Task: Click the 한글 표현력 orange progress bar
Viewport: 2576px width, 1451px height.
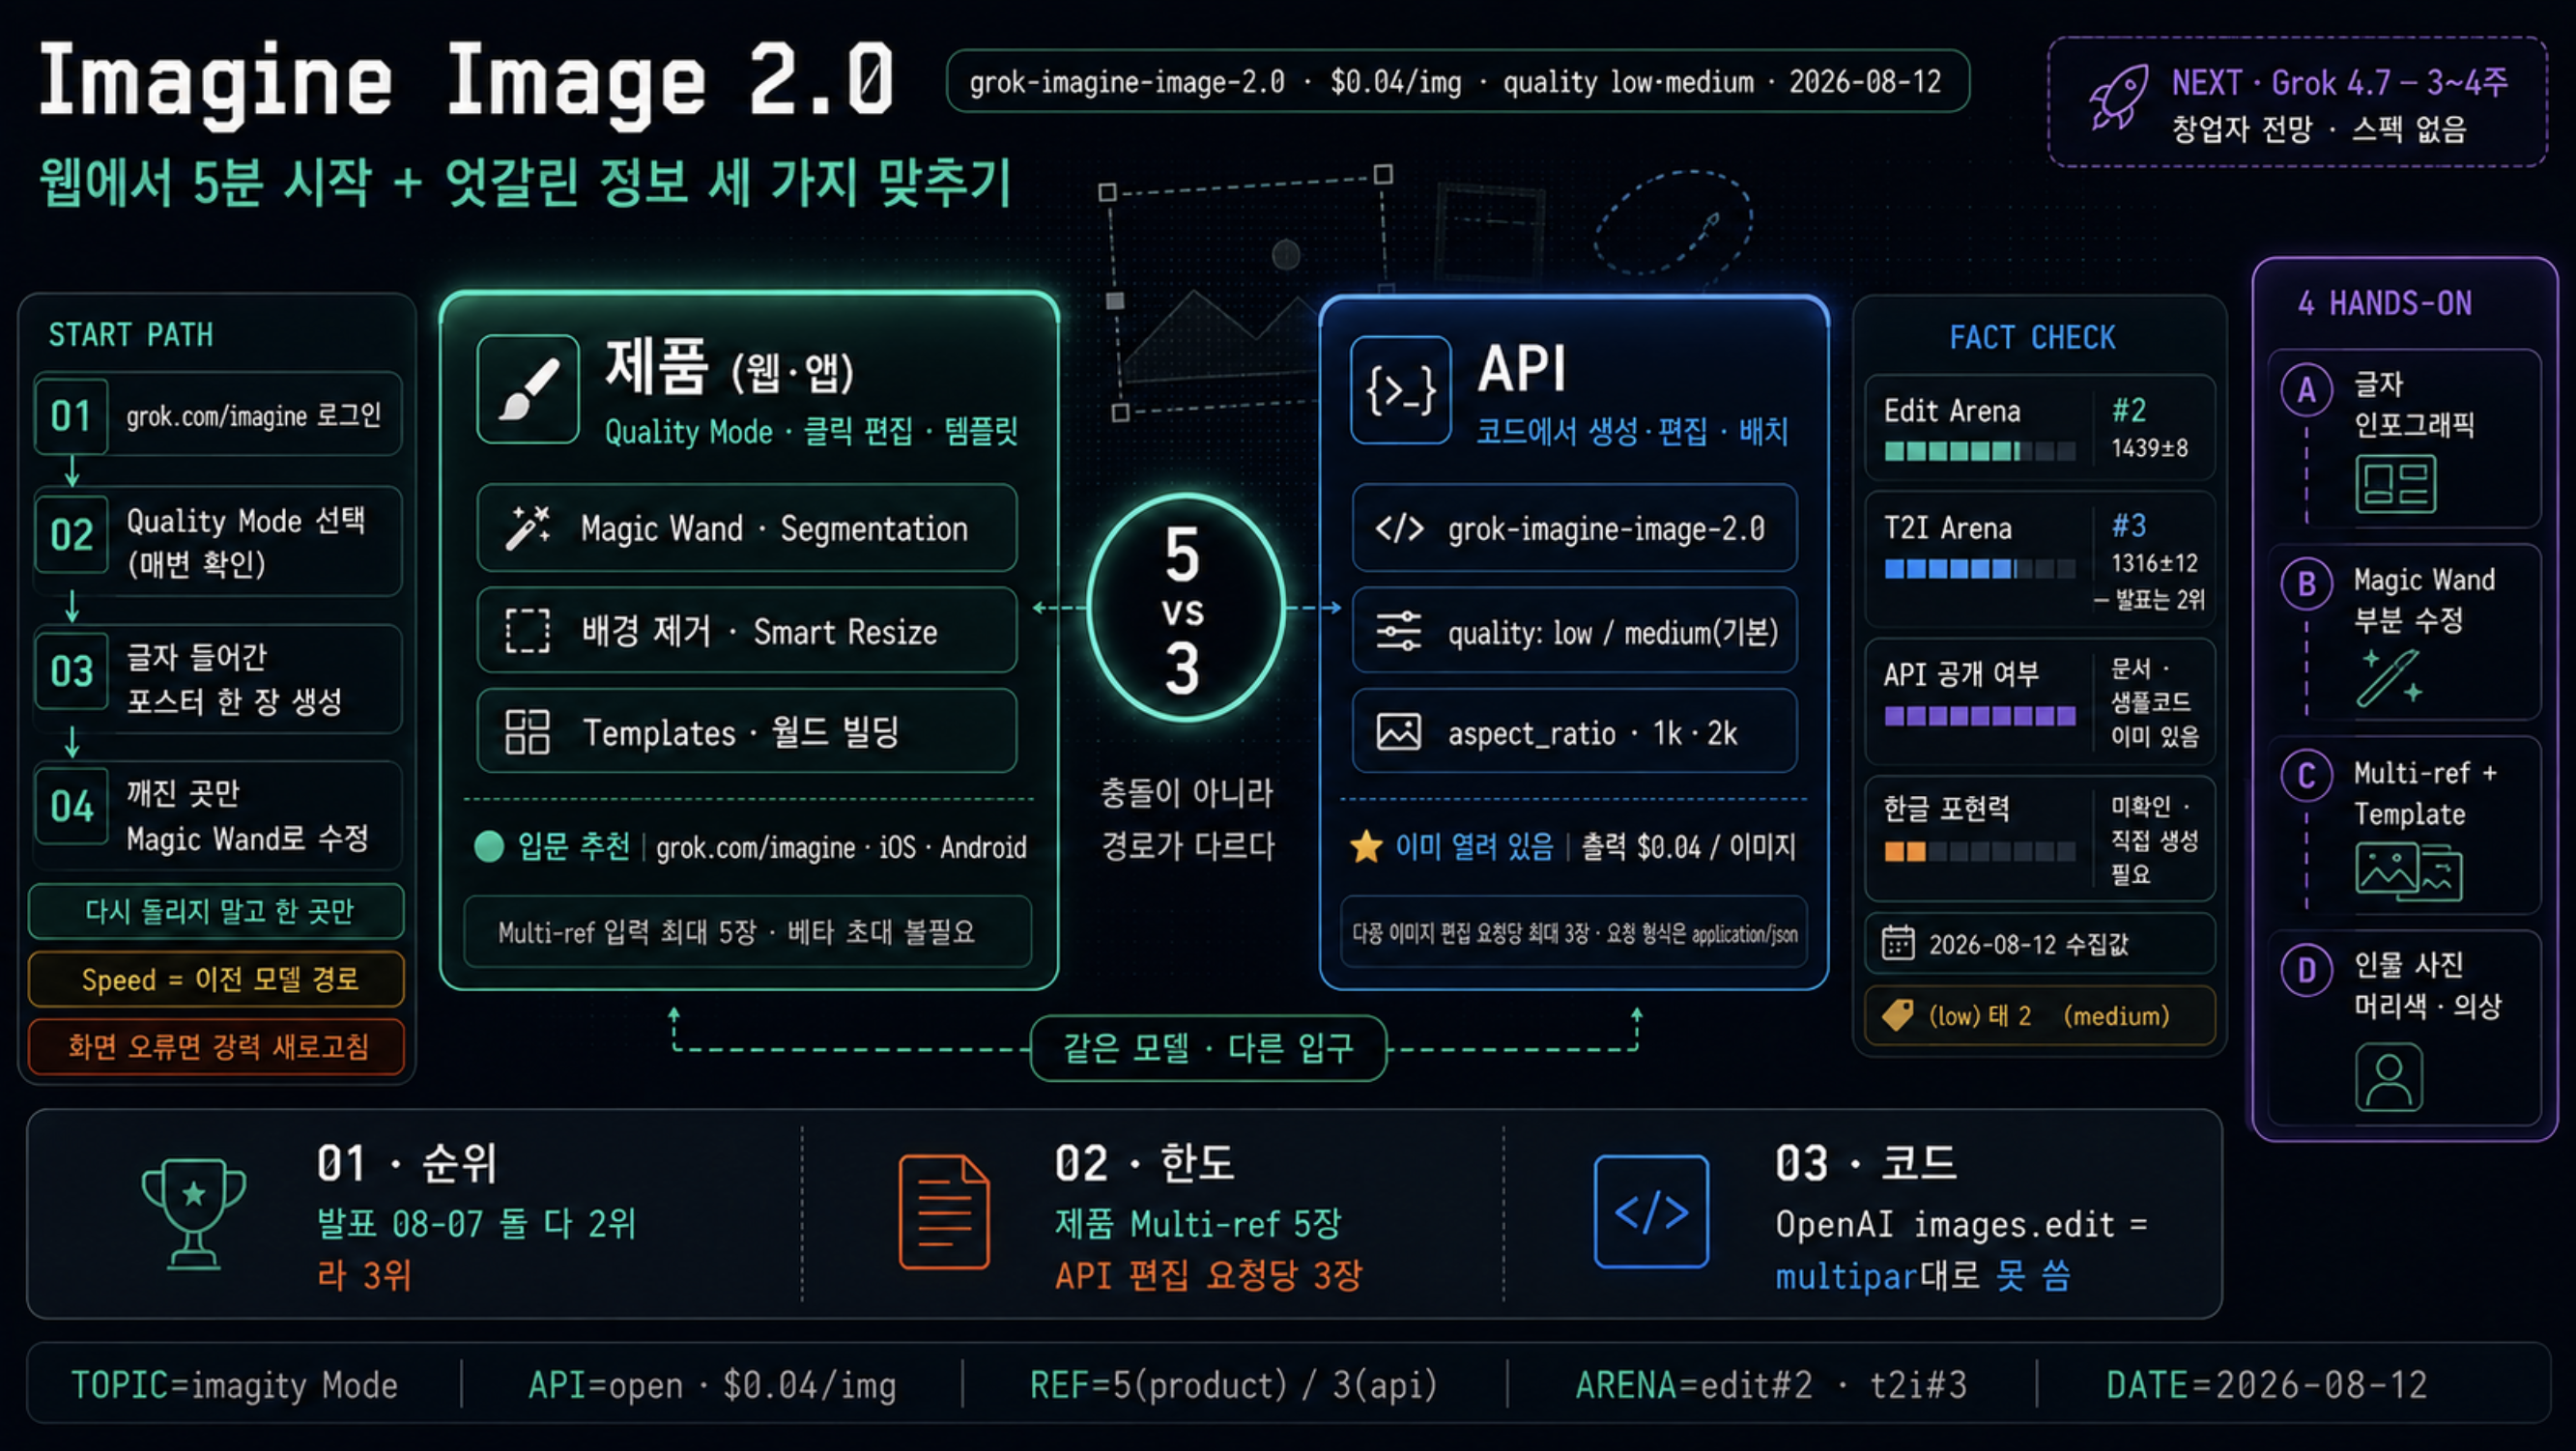Action: pyautogui.click(x=1980, y=852)
